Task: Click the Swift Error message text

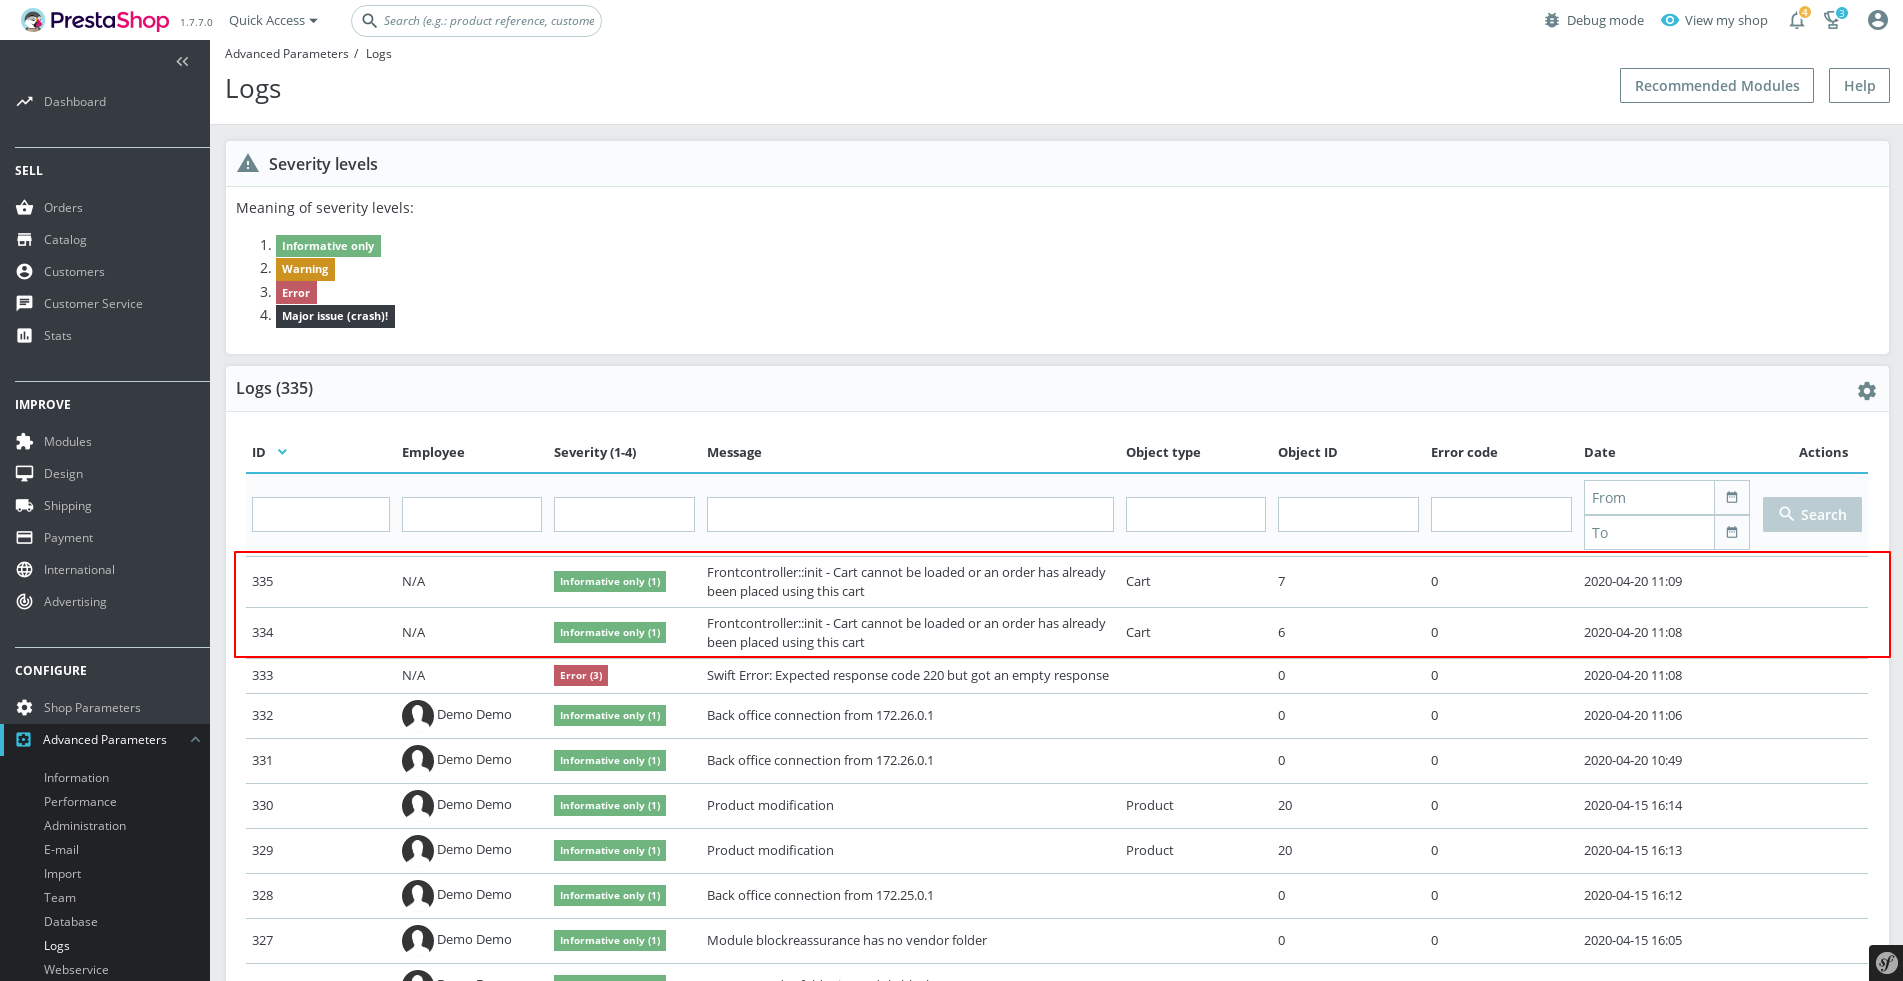Action: click(908, 676)
